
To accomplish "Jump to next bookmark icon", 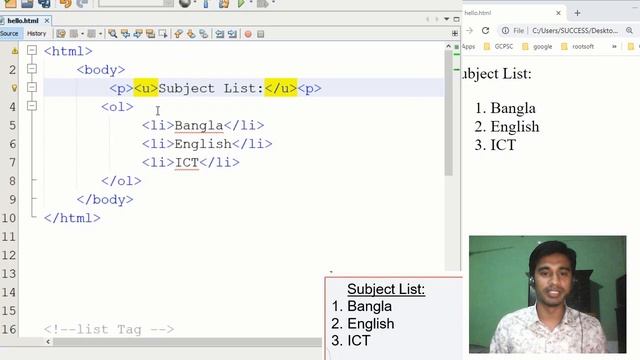I will click(x=191, y=34).
